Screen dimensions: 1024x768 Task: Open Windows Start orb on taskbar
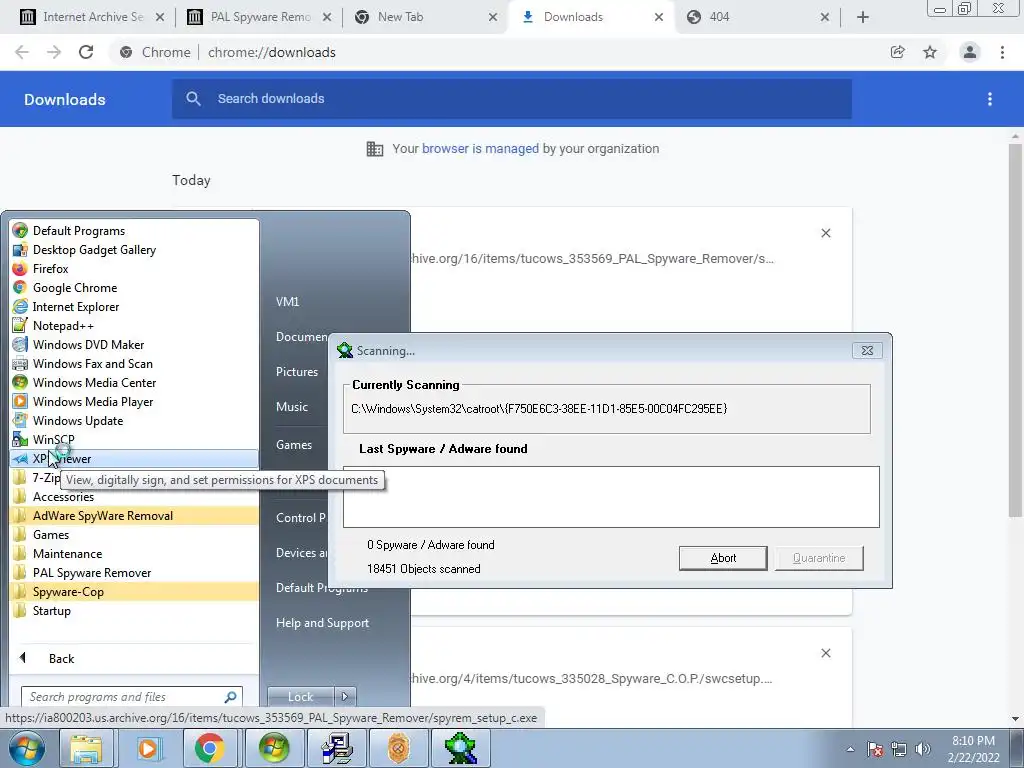tap(27, 748)
